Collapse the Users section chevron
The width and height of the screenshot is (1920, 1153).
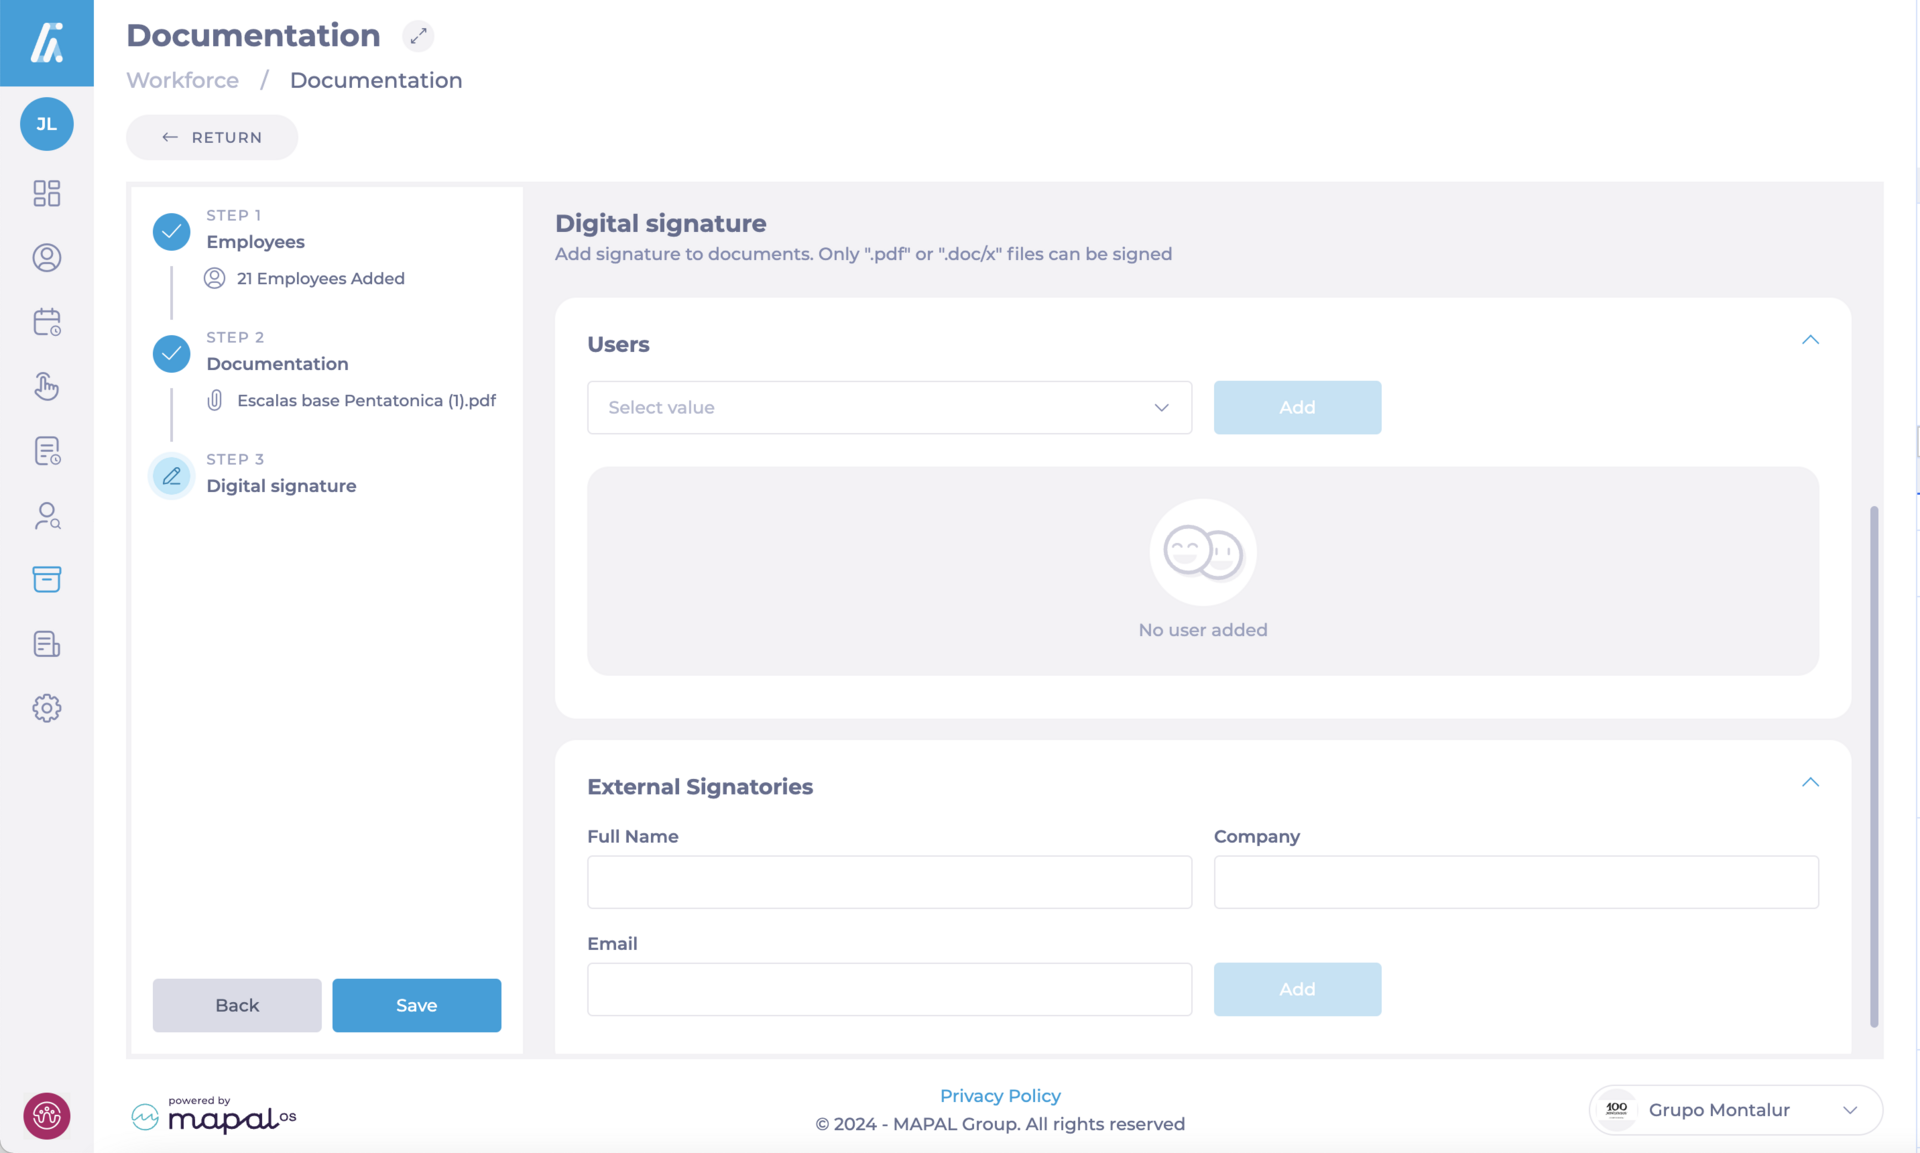tap(1810, 340)
